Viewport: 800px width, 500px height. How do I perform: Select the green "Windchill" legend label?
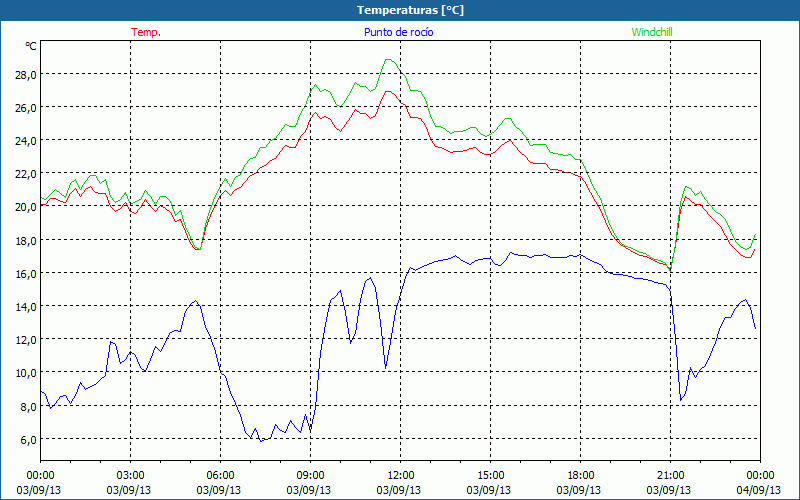tap(652, 32)
